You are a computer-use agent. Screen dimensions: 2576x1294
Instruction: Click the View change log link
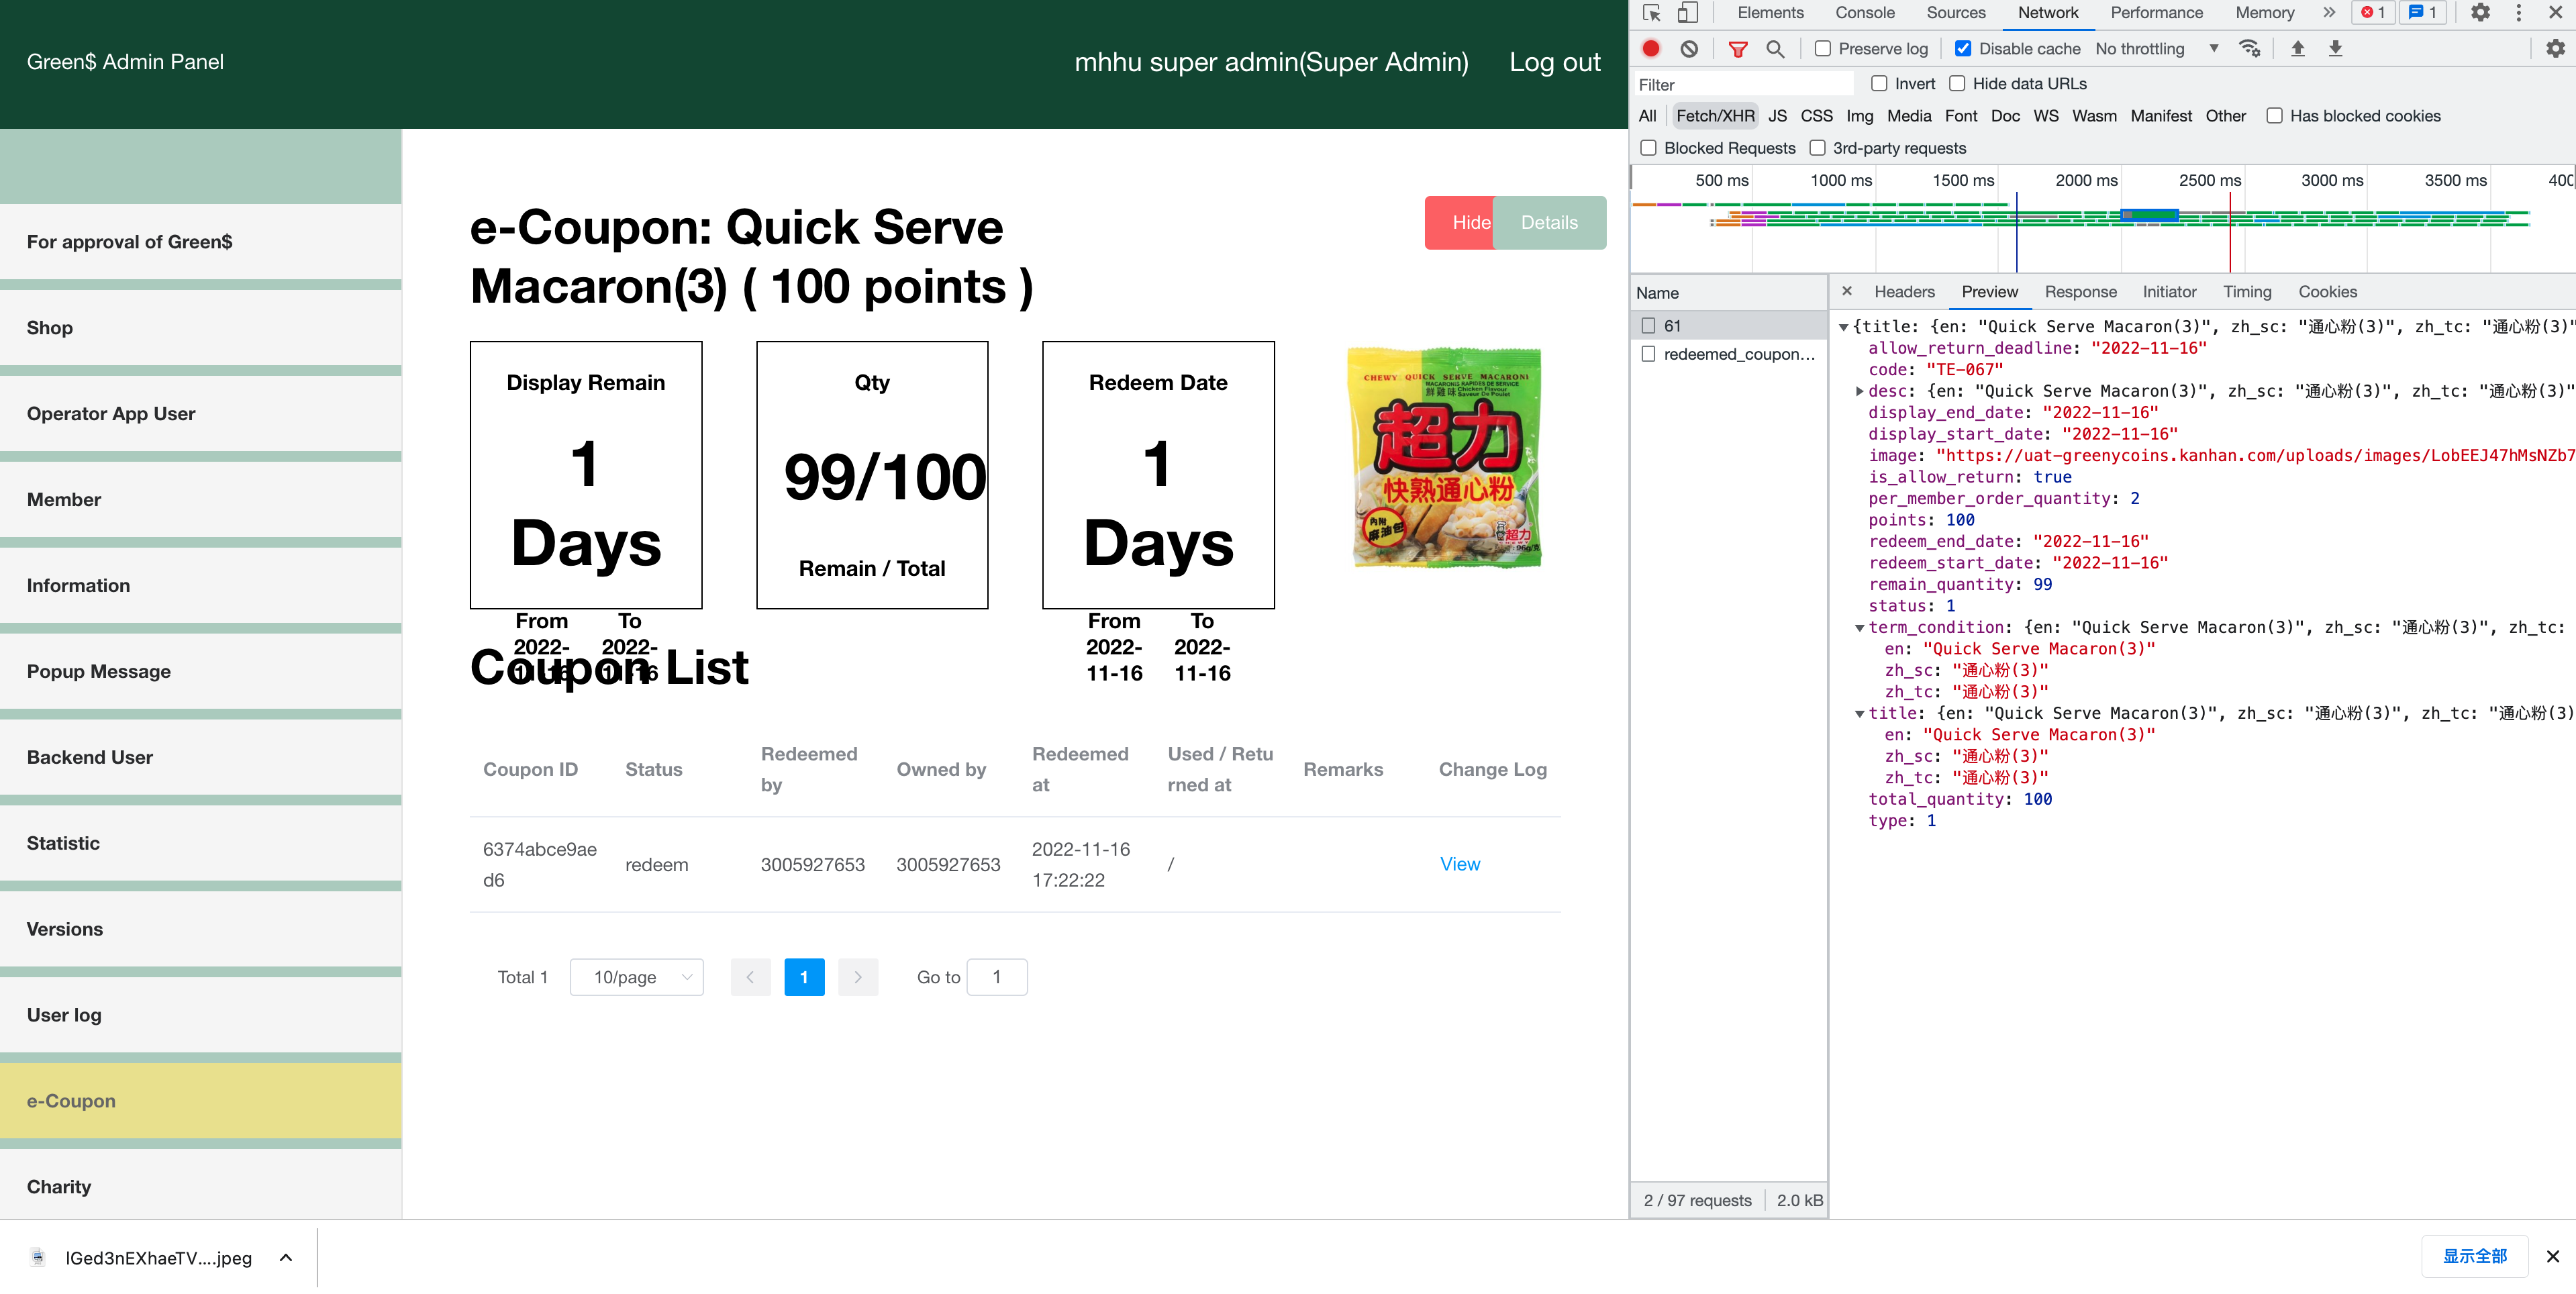(x=1459, y=864)
